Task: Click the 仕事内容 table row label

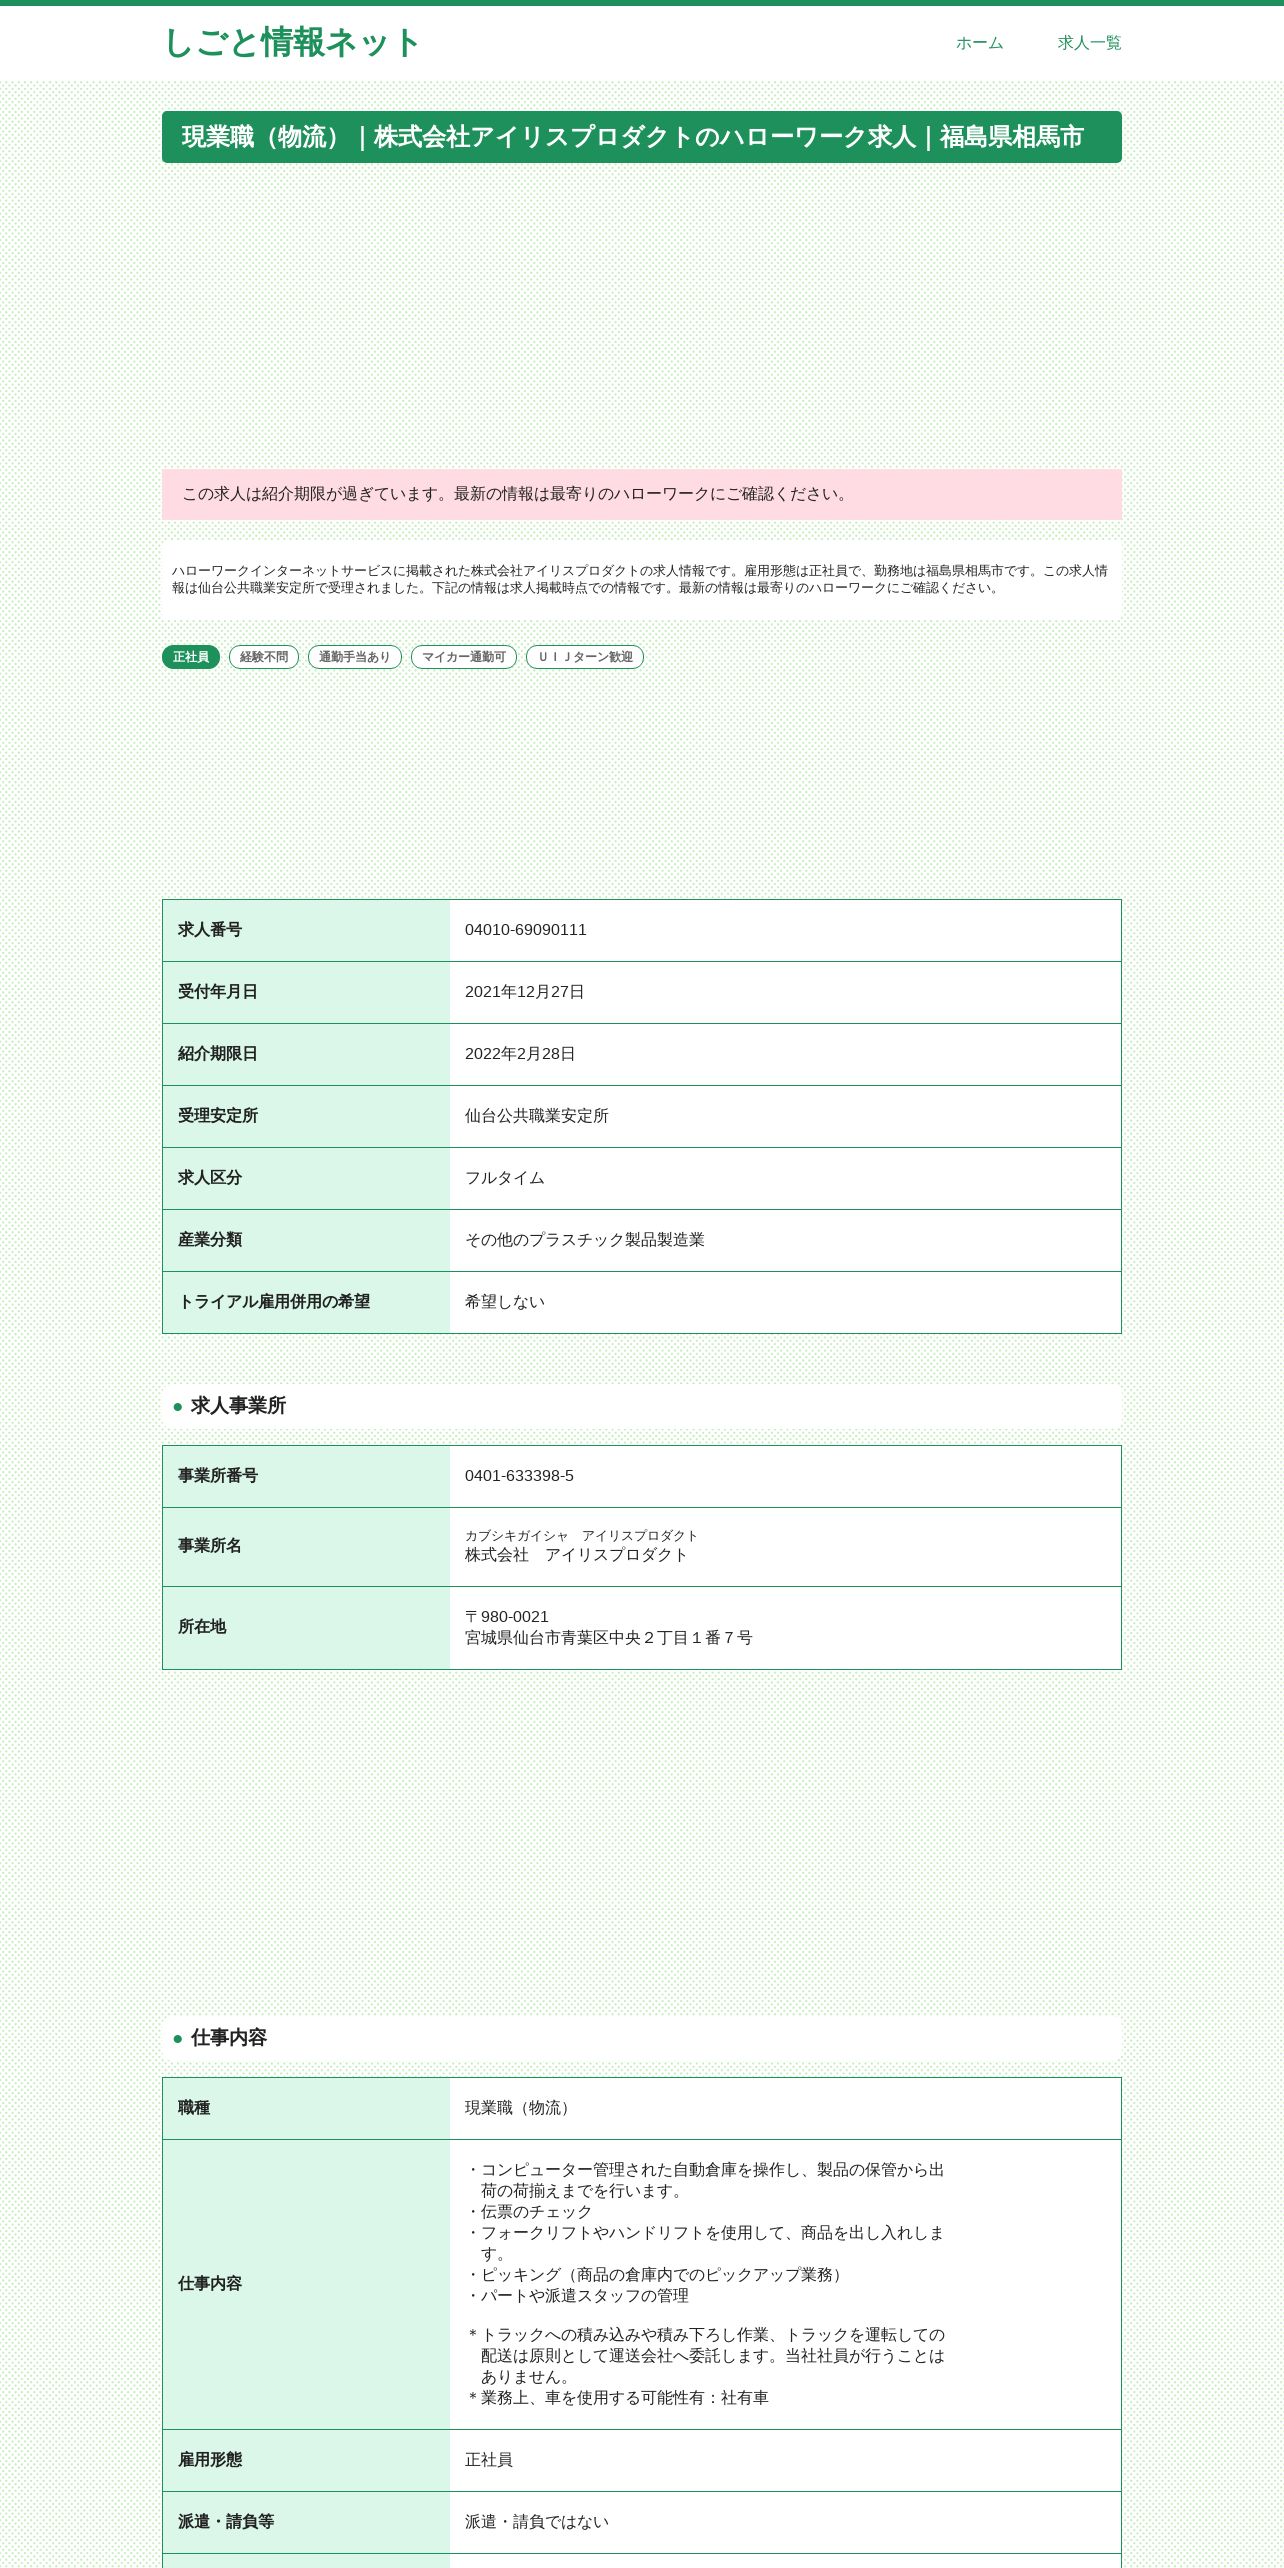Action: (x=210, y=2284)
